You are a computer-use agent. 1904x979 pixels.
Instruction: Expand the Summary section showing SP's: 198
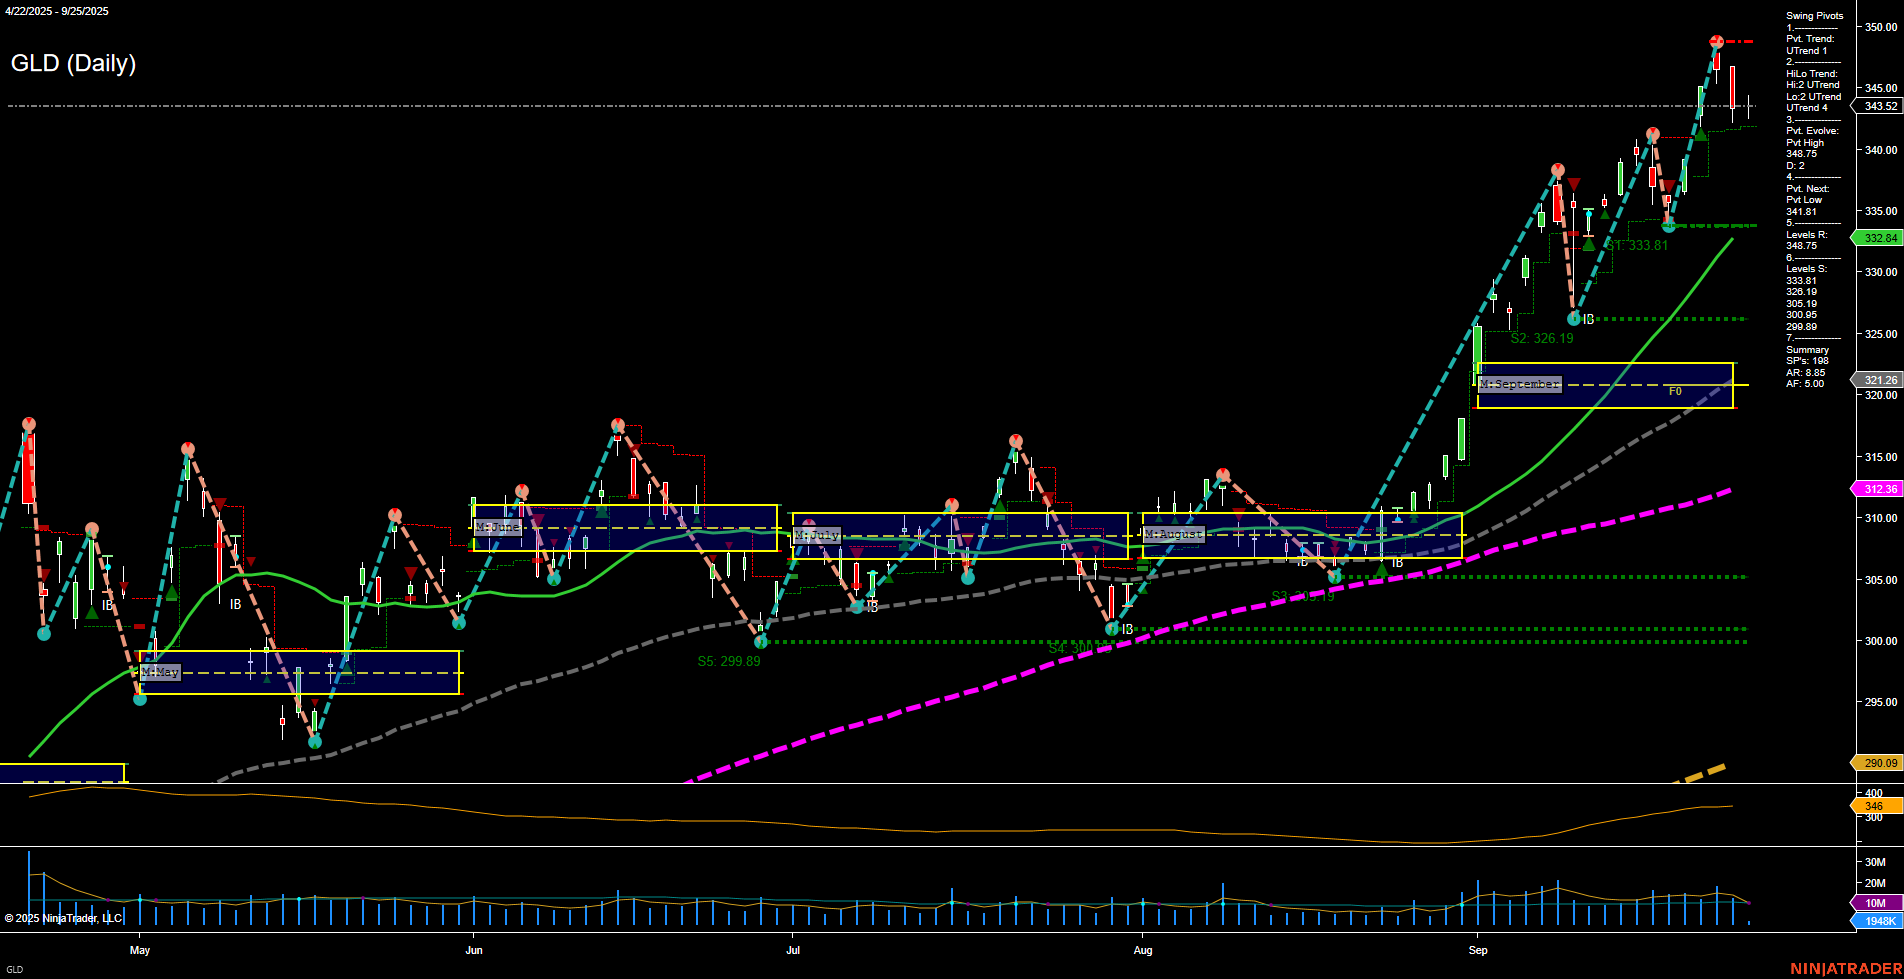point(1805,350)
